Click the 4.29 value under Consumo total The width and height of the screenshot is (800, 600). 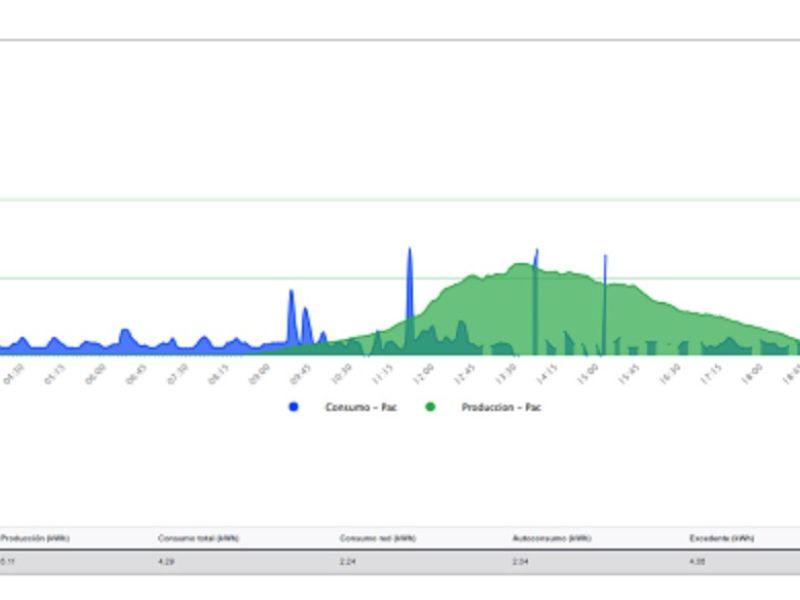166,562
